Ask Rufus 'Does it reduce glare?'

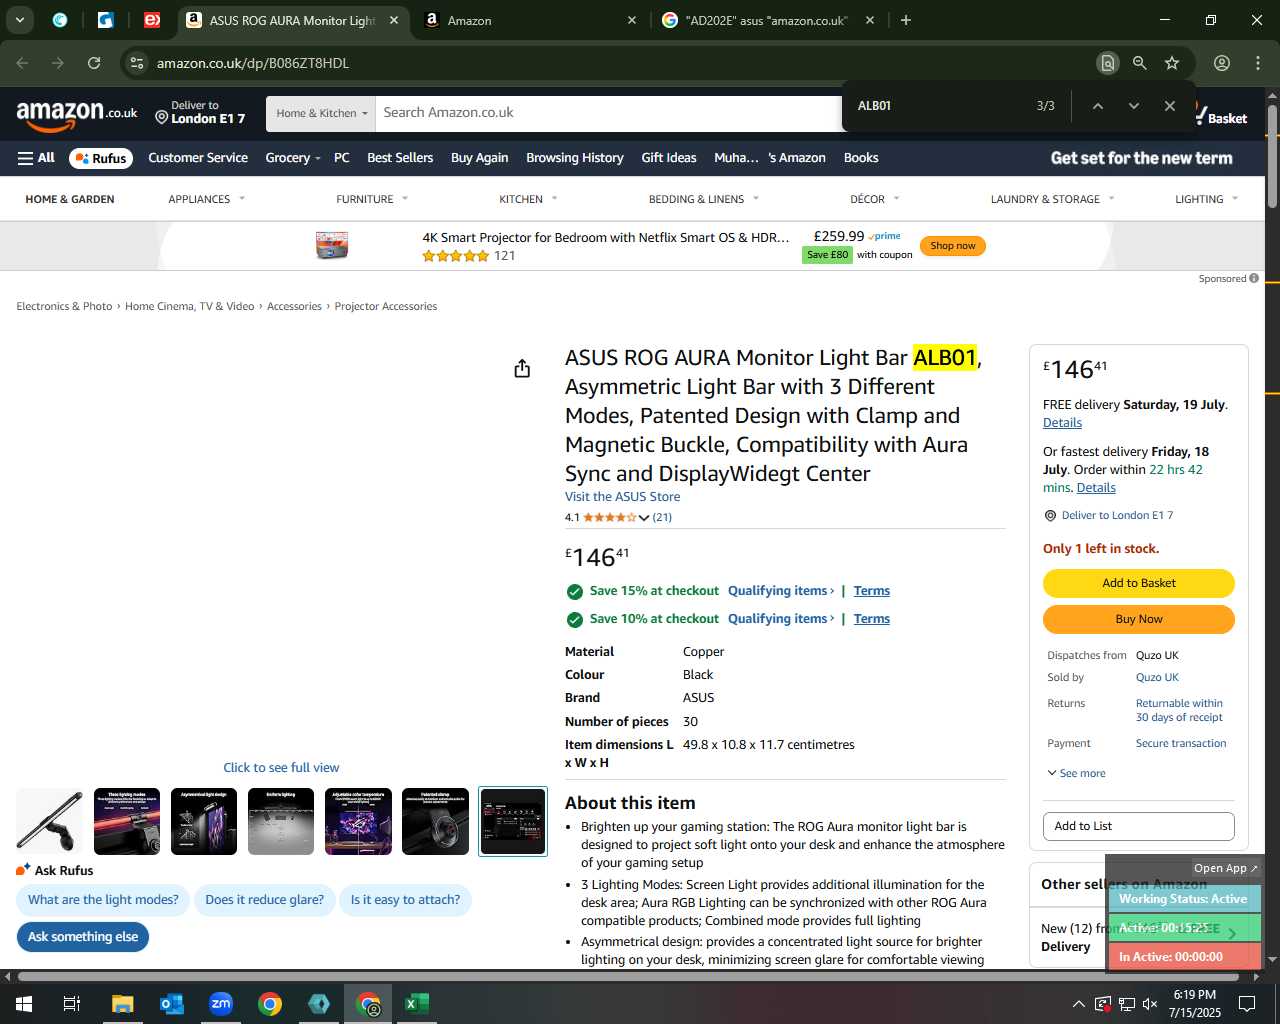tap(264, 900)
